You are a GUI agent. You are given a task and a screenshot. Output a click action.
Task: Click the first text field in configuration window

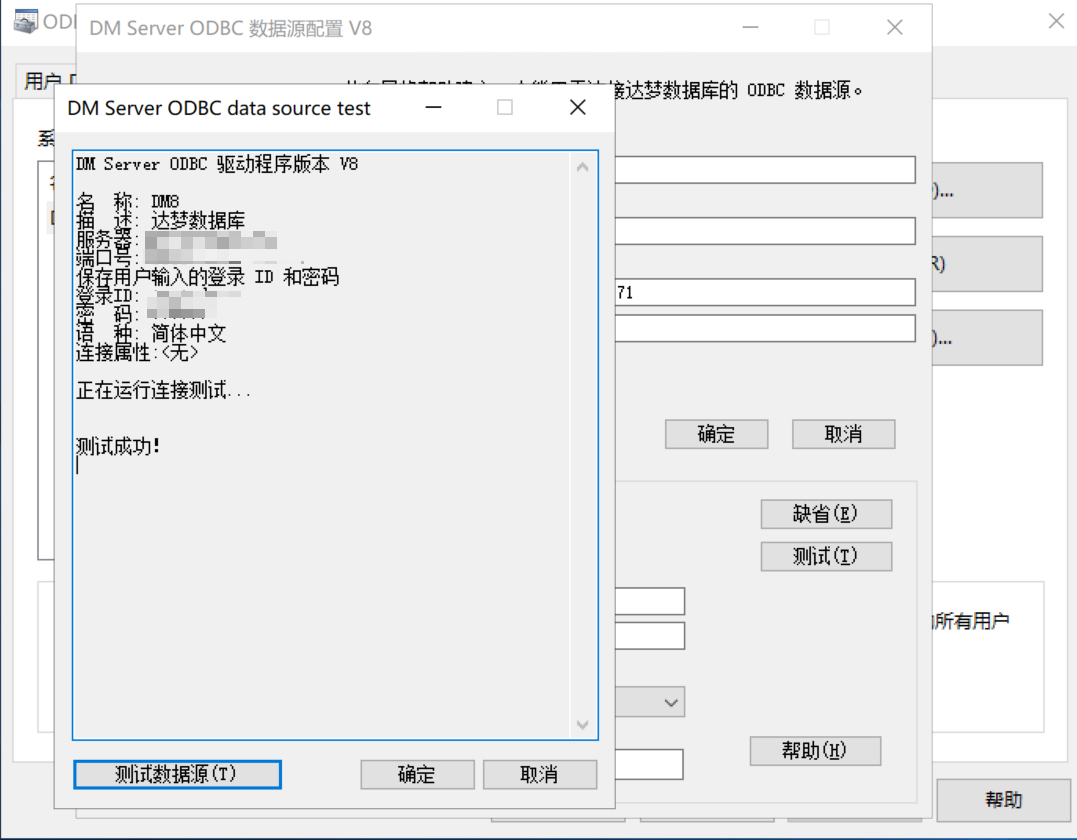(765, 170)
